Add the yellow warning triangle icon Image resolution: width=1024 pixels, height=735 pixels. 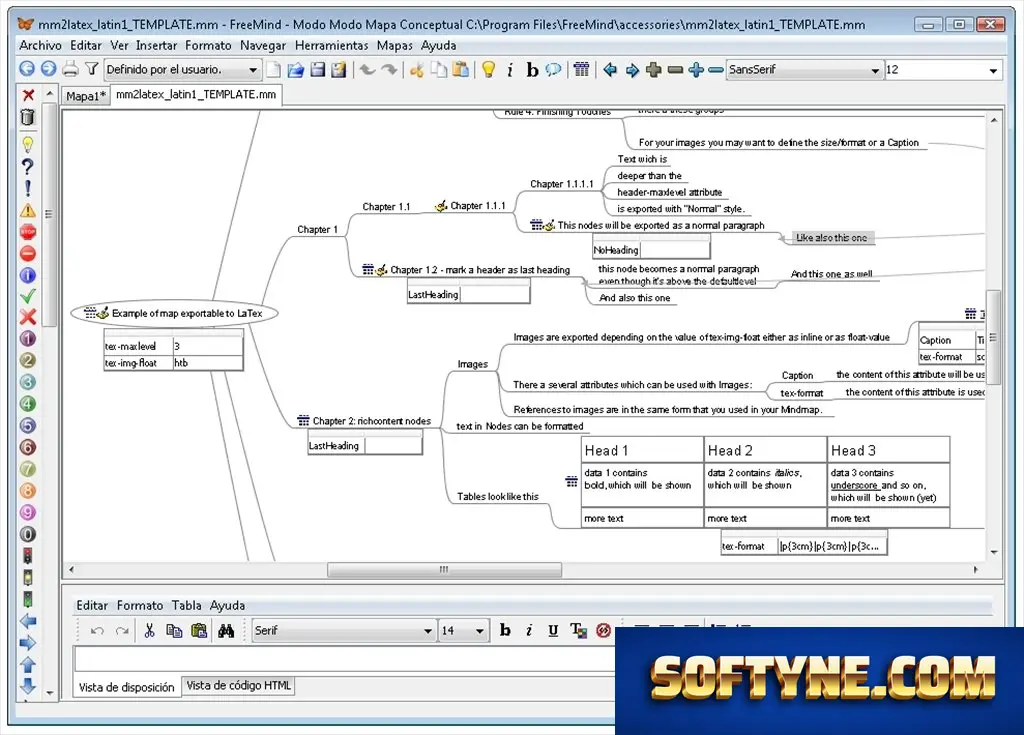click(27, 210)
